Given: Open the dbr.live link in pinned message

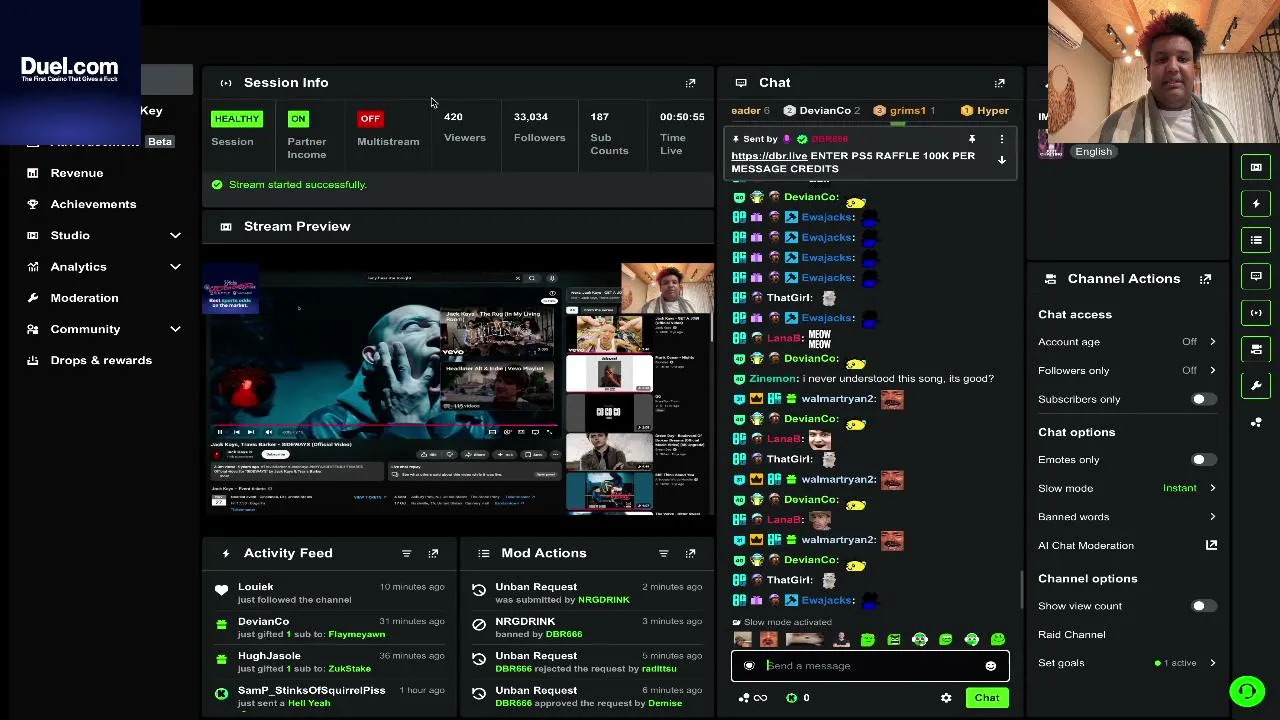Looking at the screenshot, I should 769,156.
